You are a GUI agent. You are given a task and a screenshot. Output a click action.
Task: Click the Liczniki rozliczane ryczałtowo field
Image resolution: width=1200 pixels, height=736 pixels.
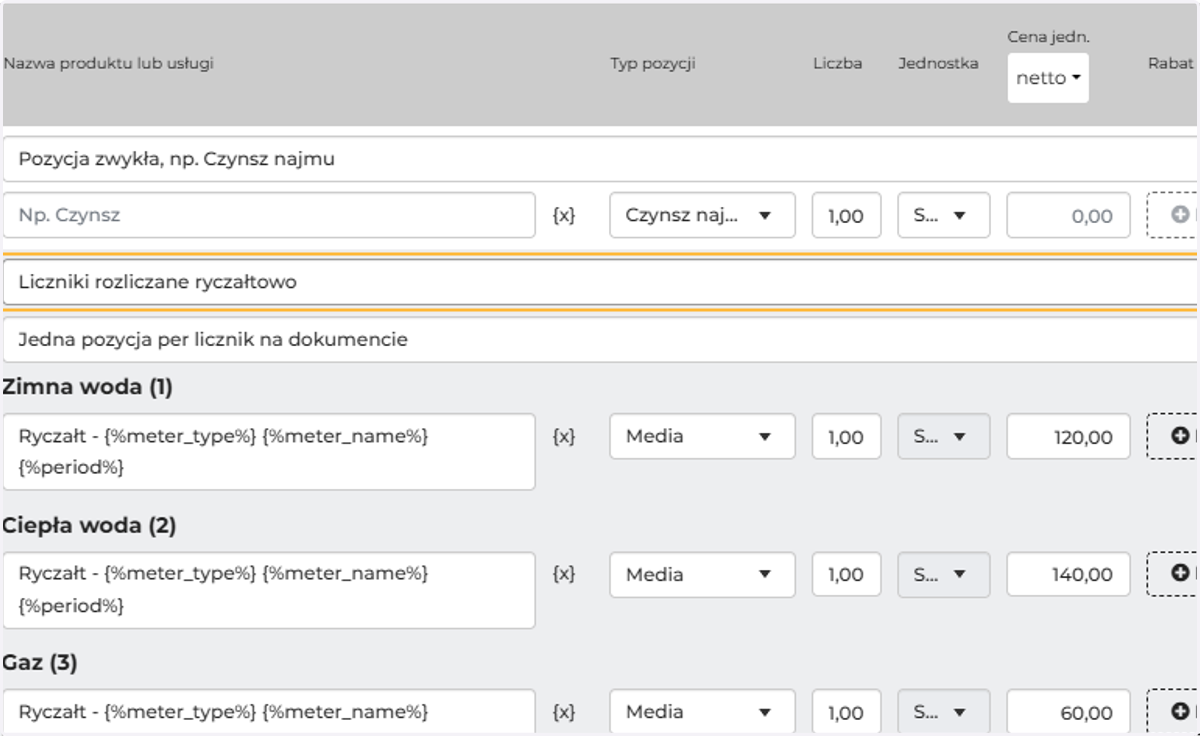(600, 282)
